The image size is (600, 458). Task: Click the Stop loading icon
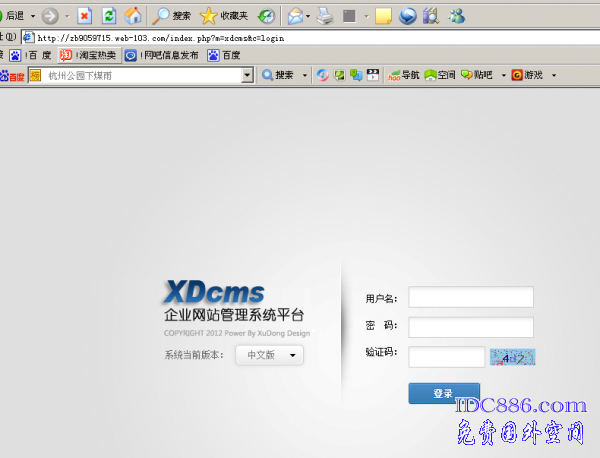(x=84, y=16)
